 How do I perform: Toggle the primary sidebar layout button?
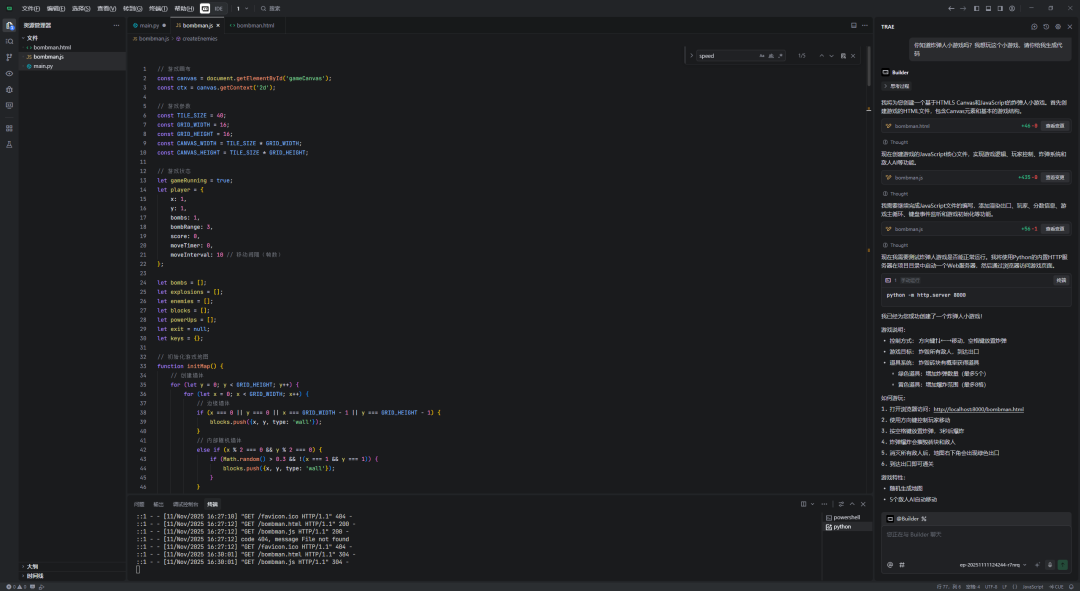(975, 8)
